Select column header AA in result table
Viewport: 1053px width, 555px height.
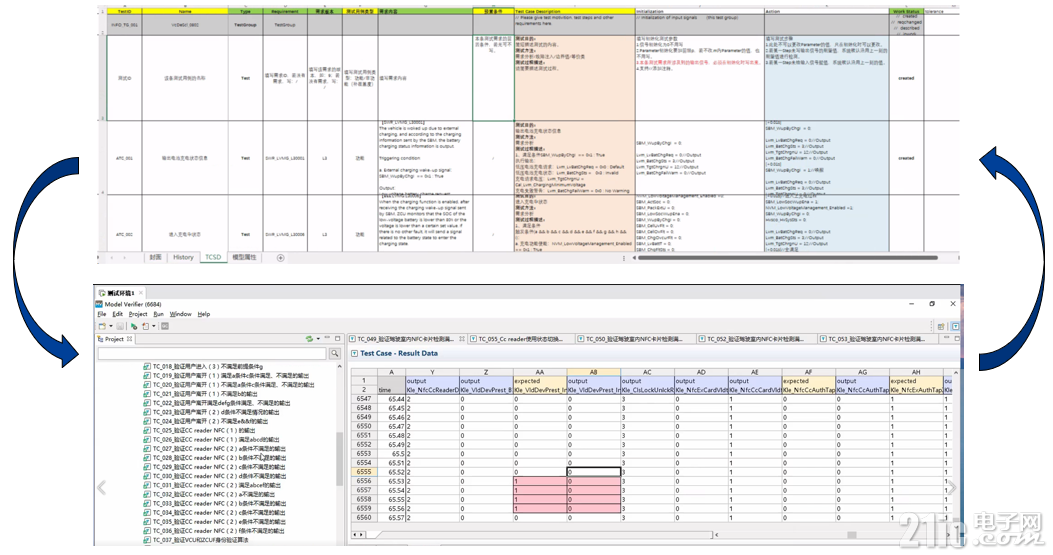(540, 372)
